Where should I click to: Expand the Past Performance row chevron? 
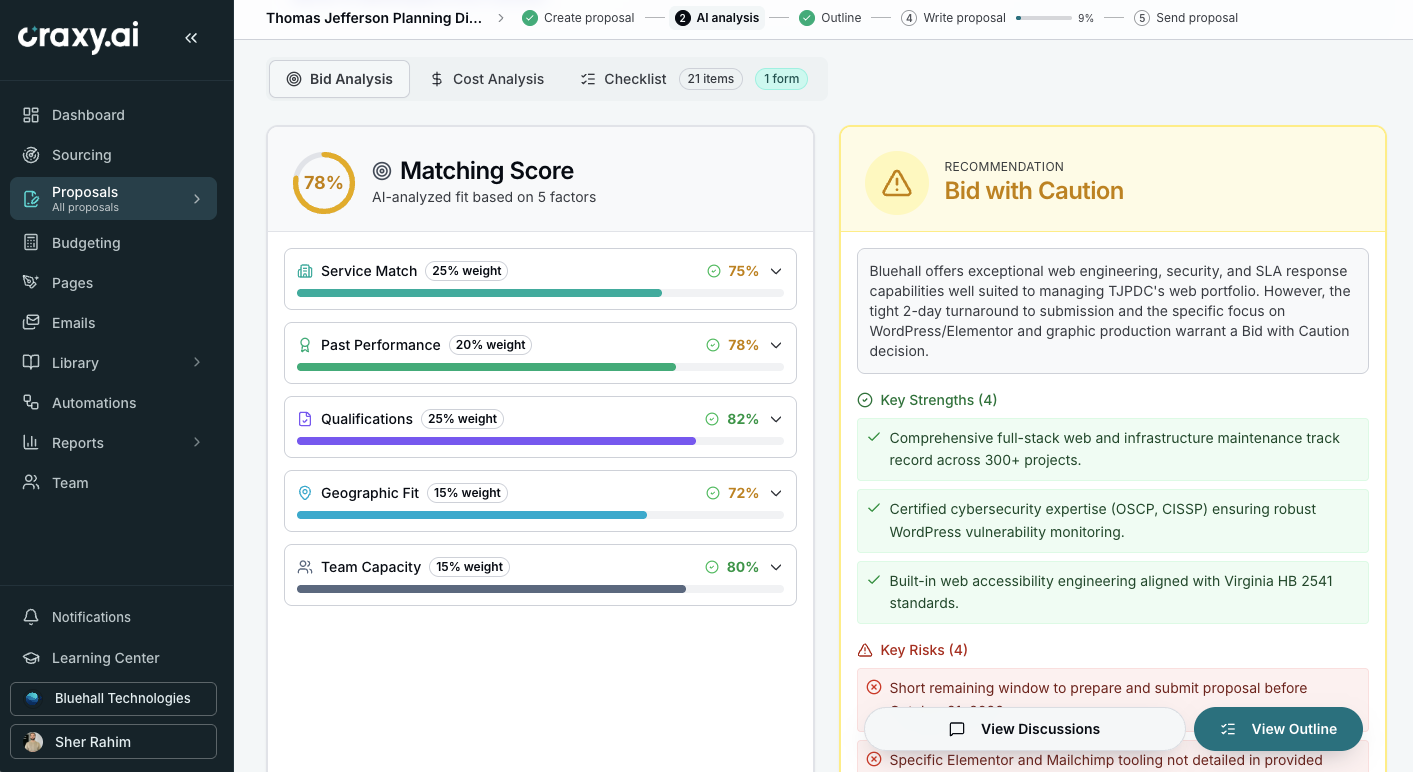pos(776,345)
